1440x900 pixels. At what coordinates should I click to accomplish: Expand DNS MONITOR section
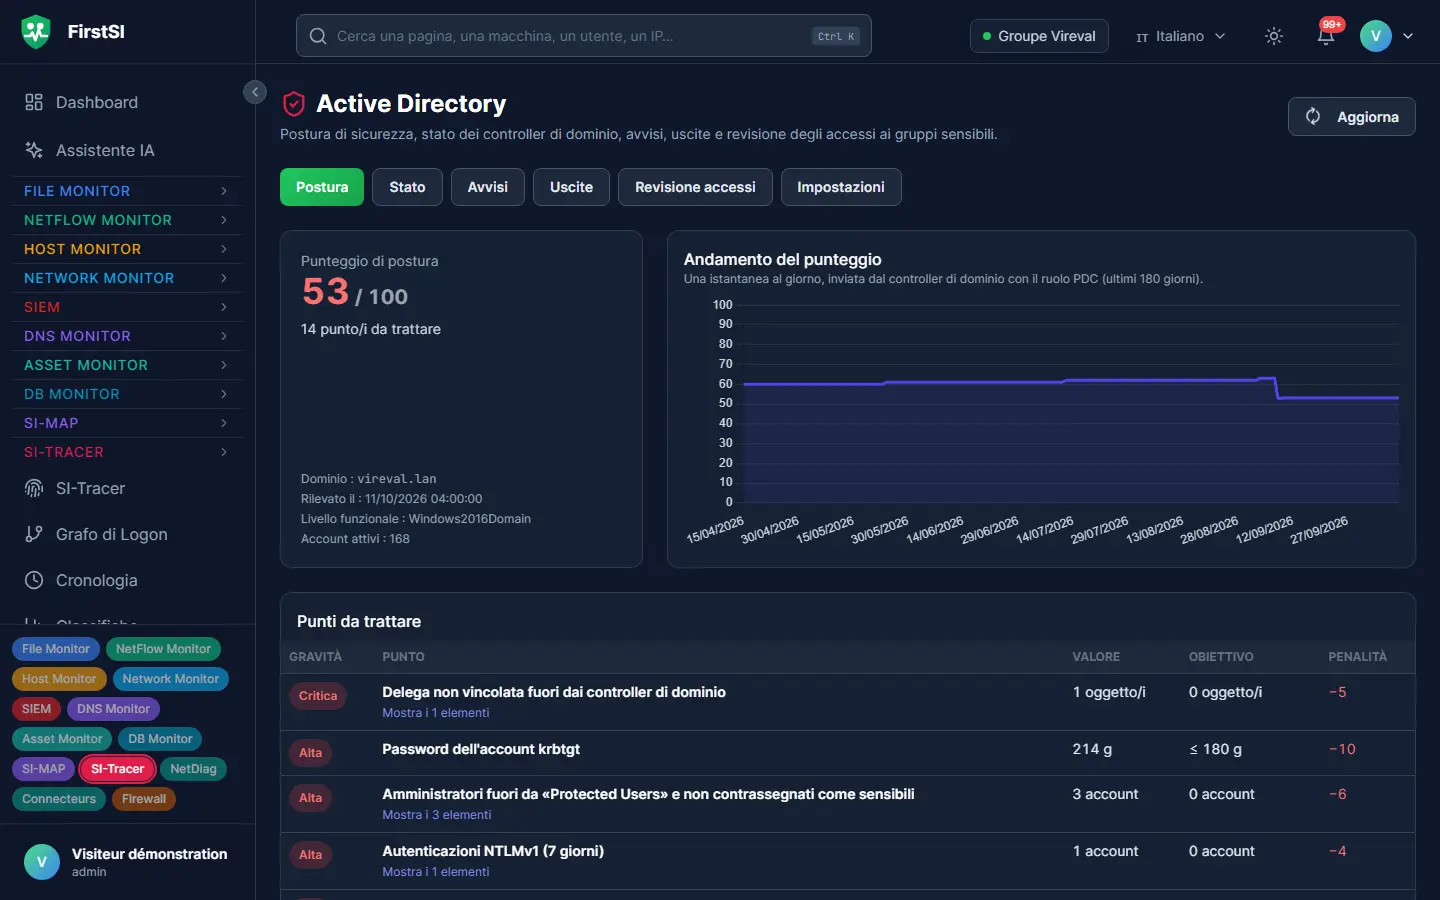click(x=127, y=336)
